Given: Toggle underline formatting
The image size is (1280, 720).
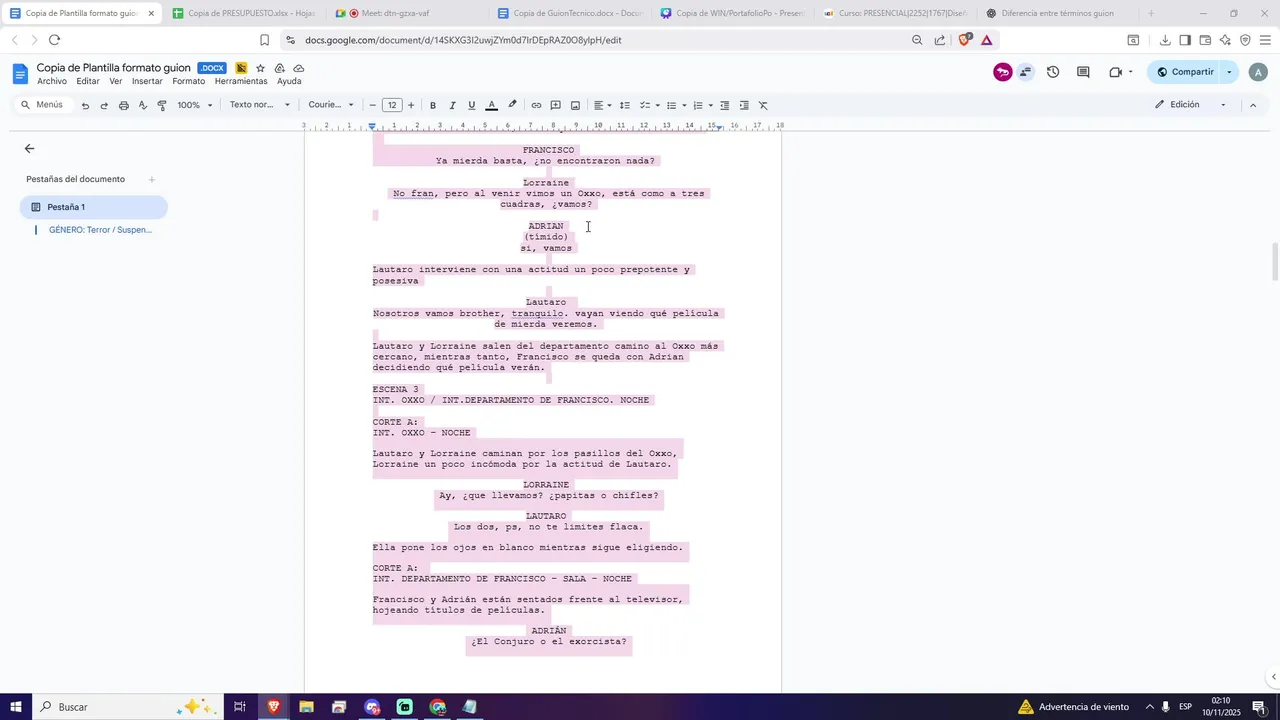Looking at the screenshot, I should click(x=472, y=105).
